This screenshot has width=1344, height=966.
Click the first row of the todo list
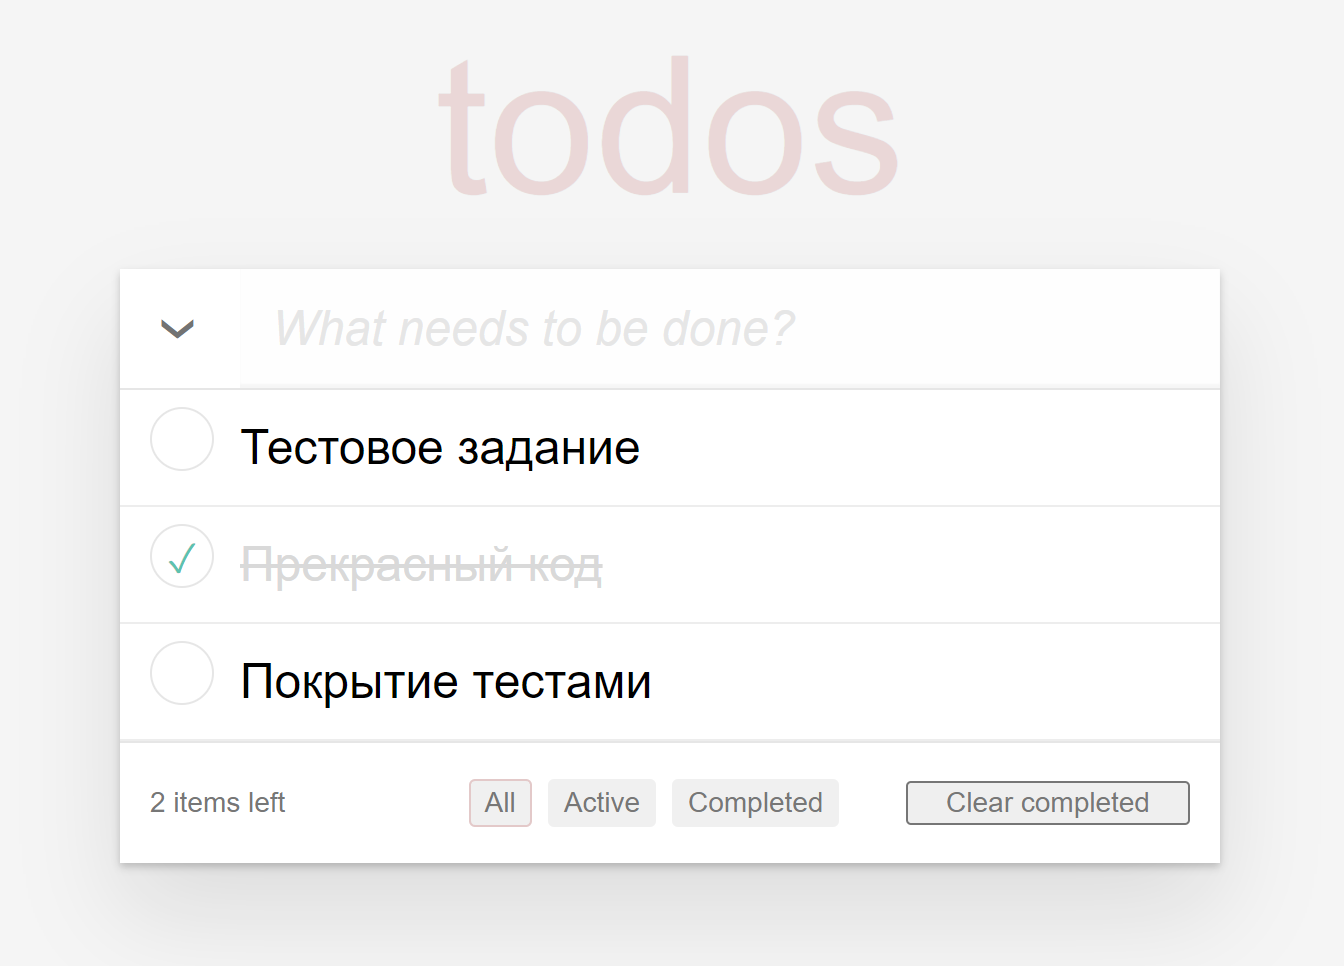[x=670, y=447]
